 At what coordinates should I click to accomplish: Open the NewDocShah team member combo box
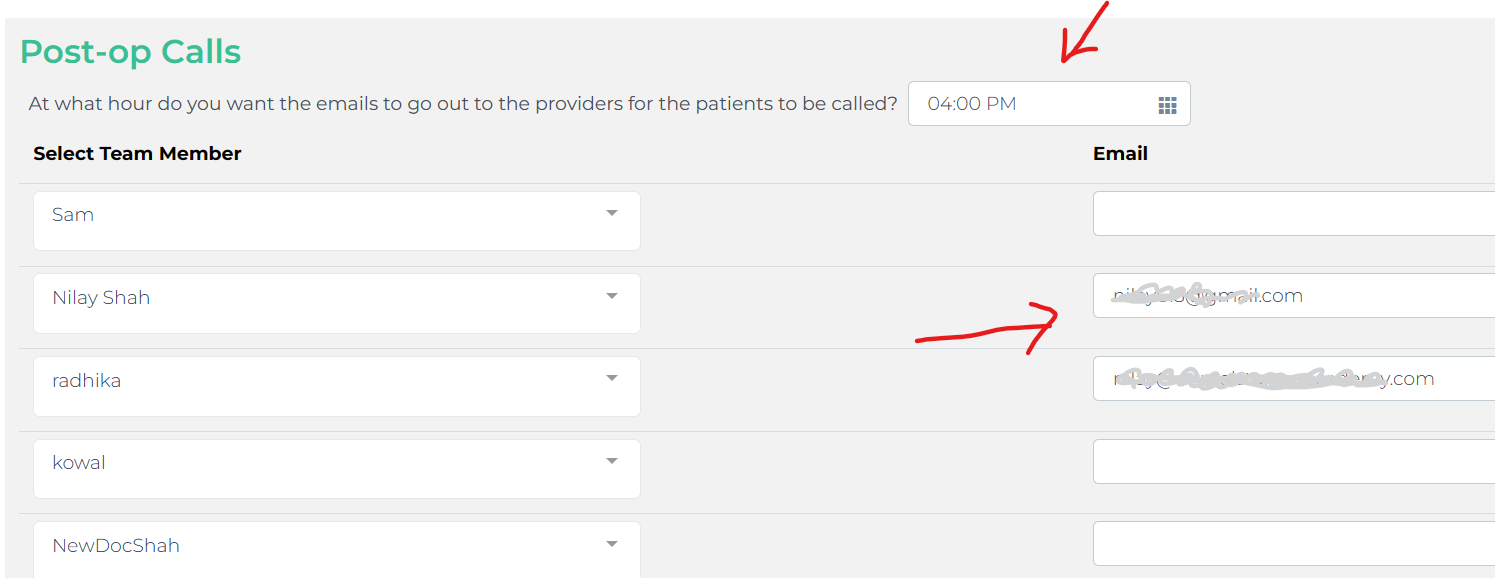click(337, 549)
